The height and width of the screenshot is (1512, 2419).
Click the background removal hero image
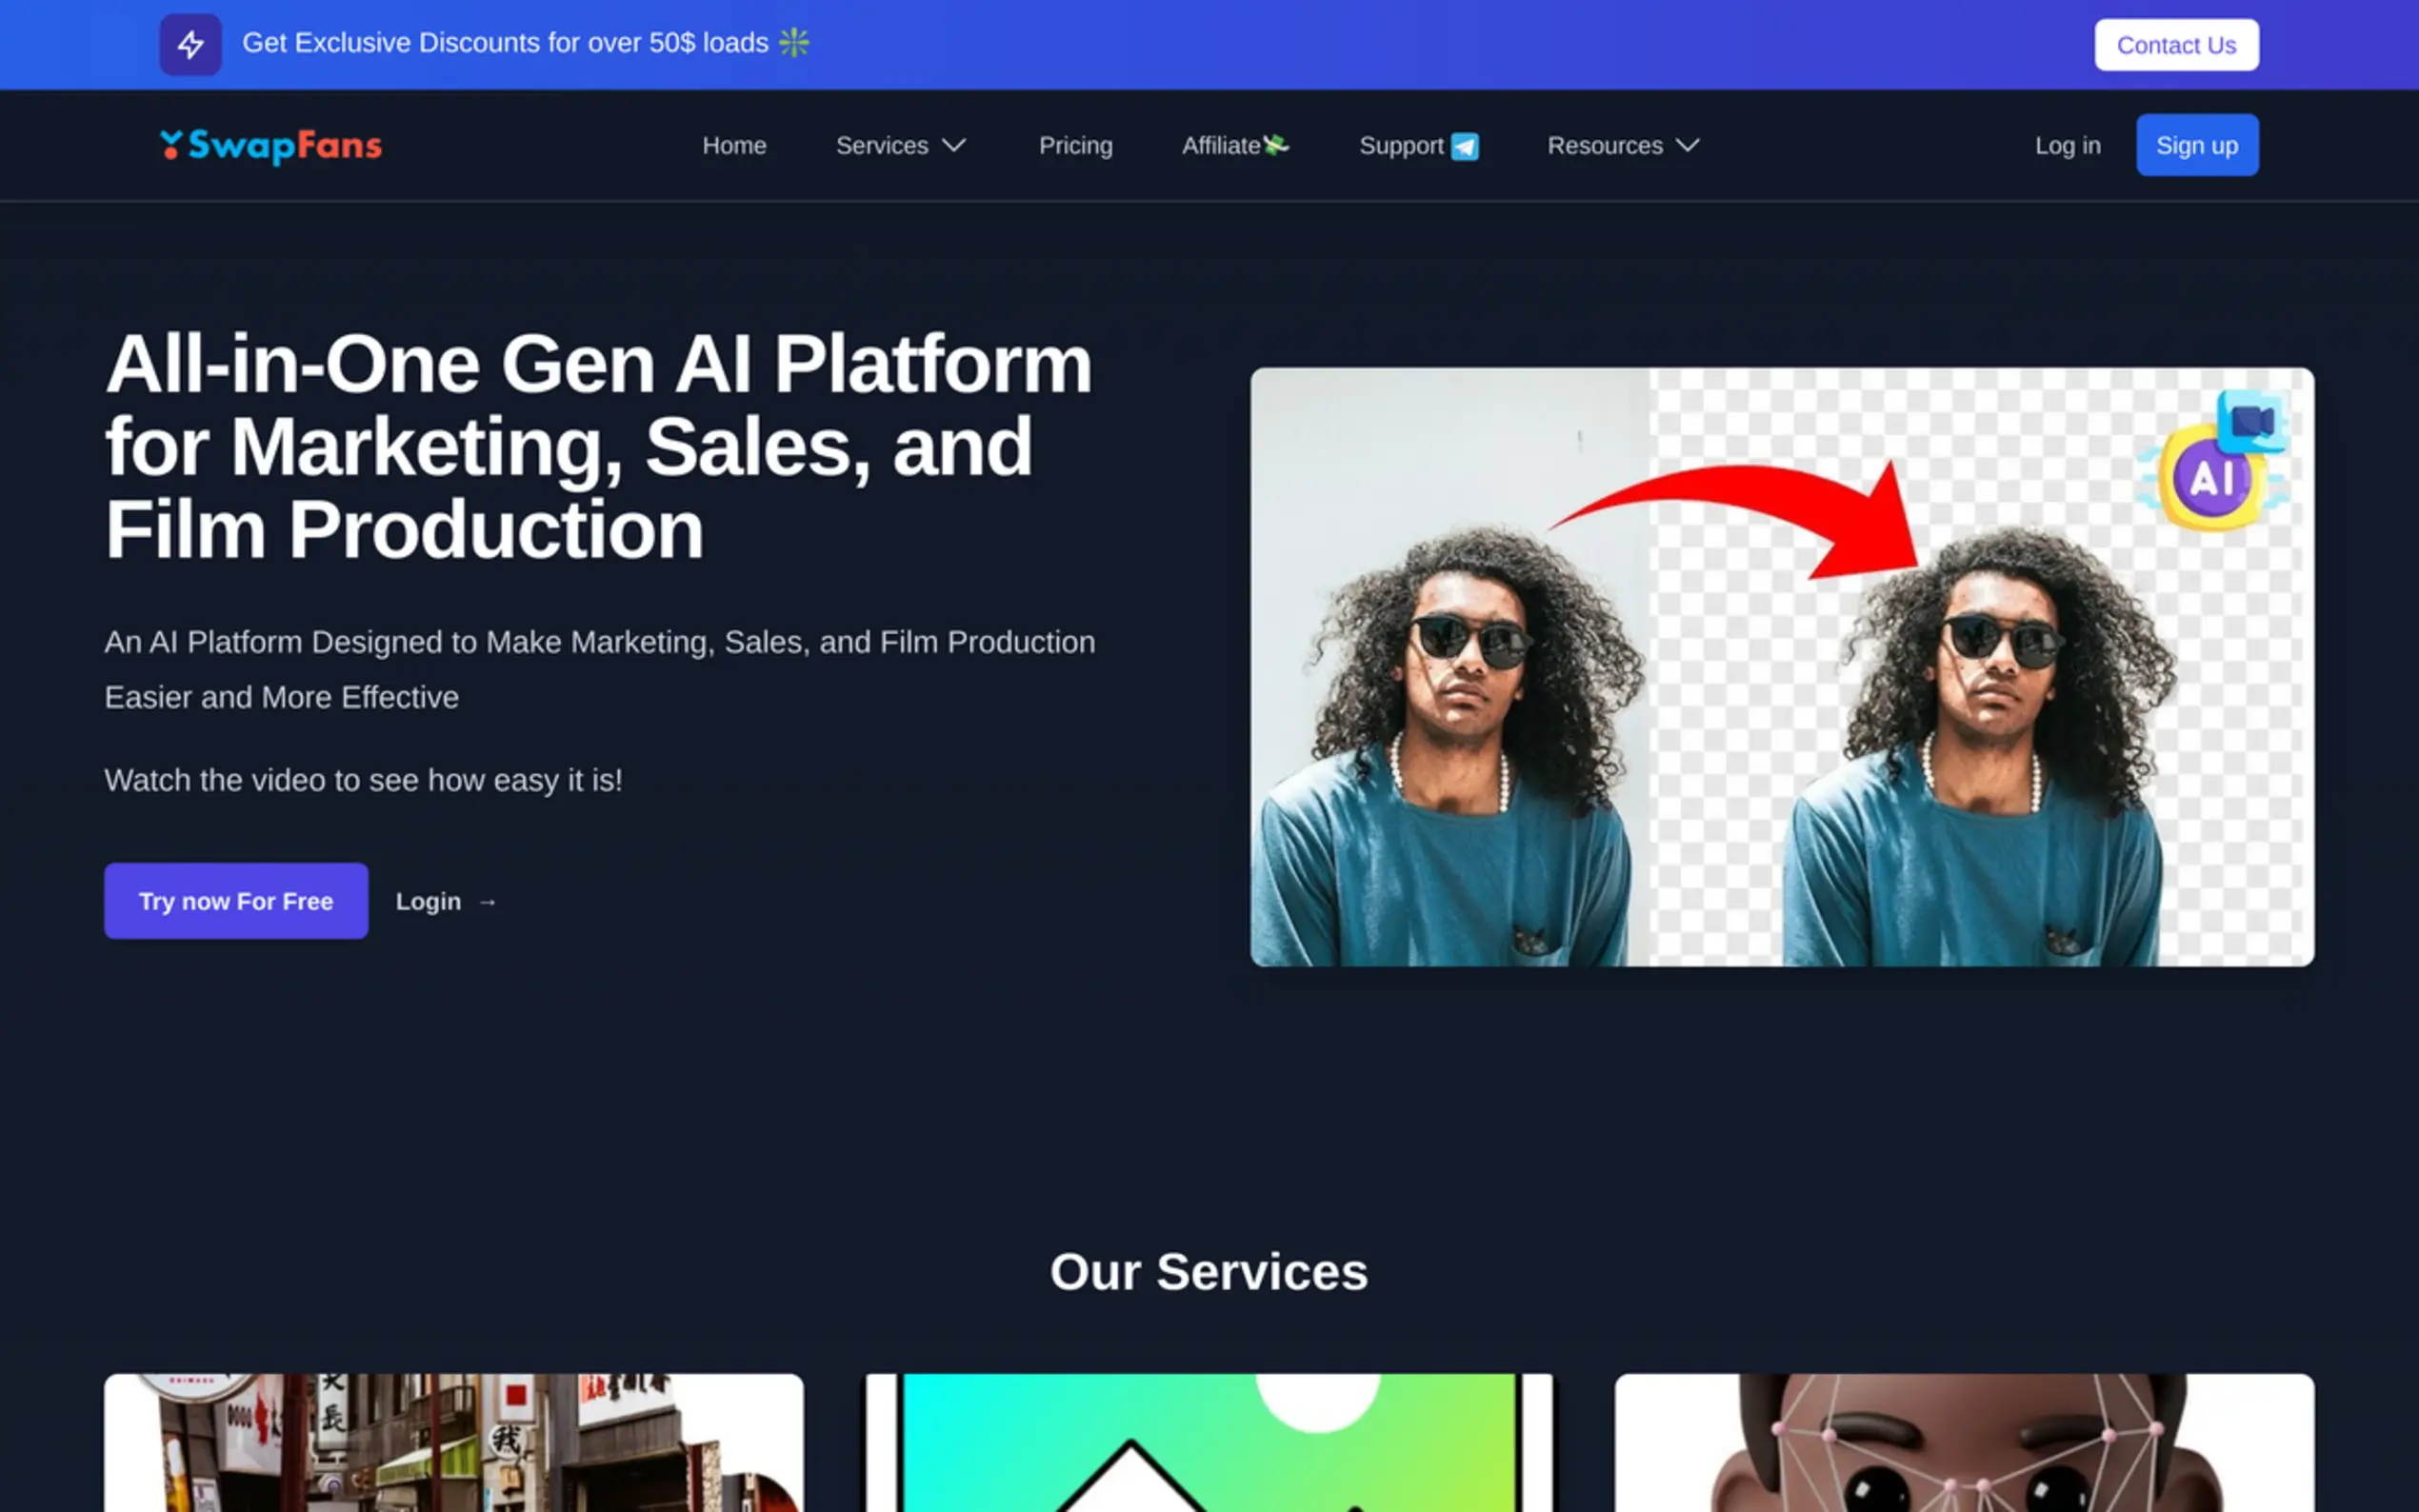click(1781, 667)
